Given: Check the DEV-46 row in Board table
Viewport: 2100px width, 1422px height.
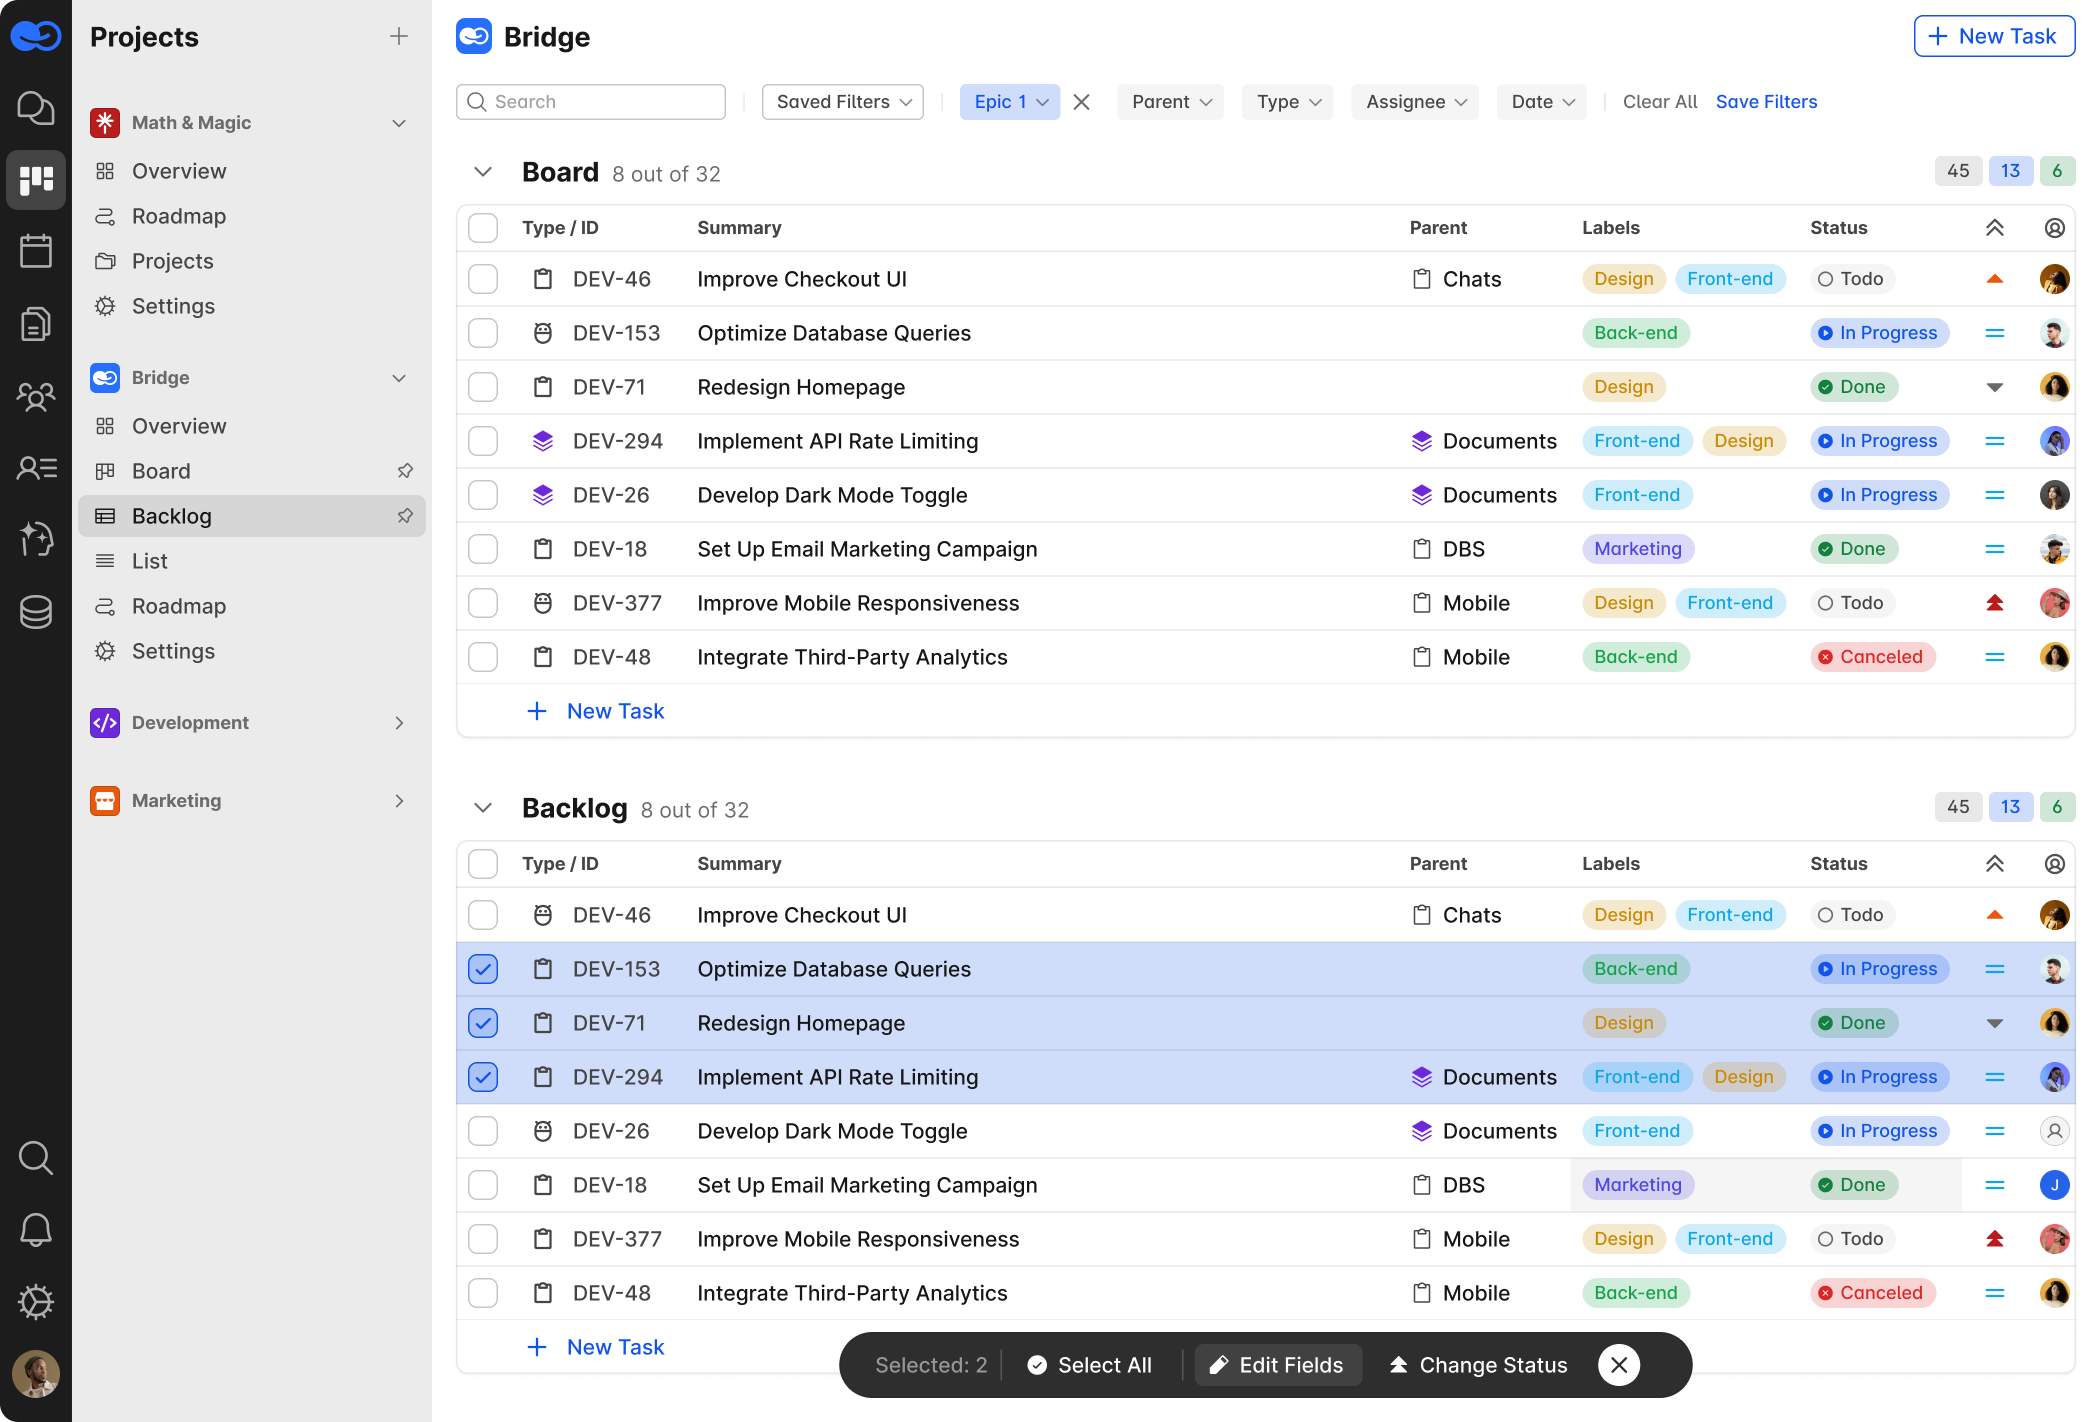Looking at the screenshot, I should pyautogui.click(x=483, y=279).
